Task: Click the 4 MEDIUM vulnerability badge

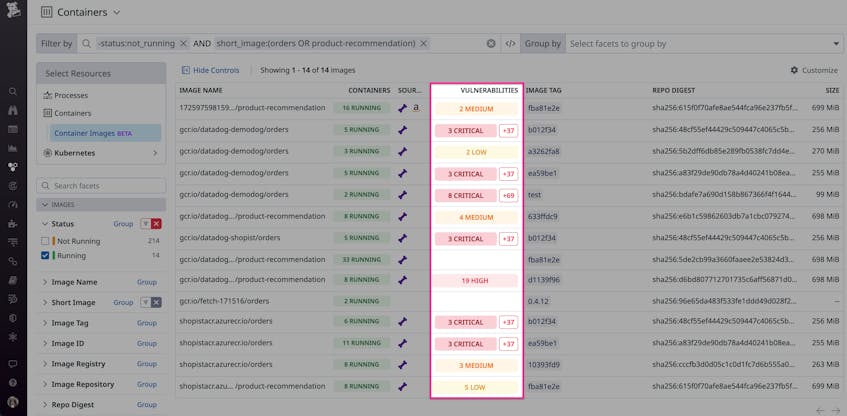Action: click(x=476, y=217)
